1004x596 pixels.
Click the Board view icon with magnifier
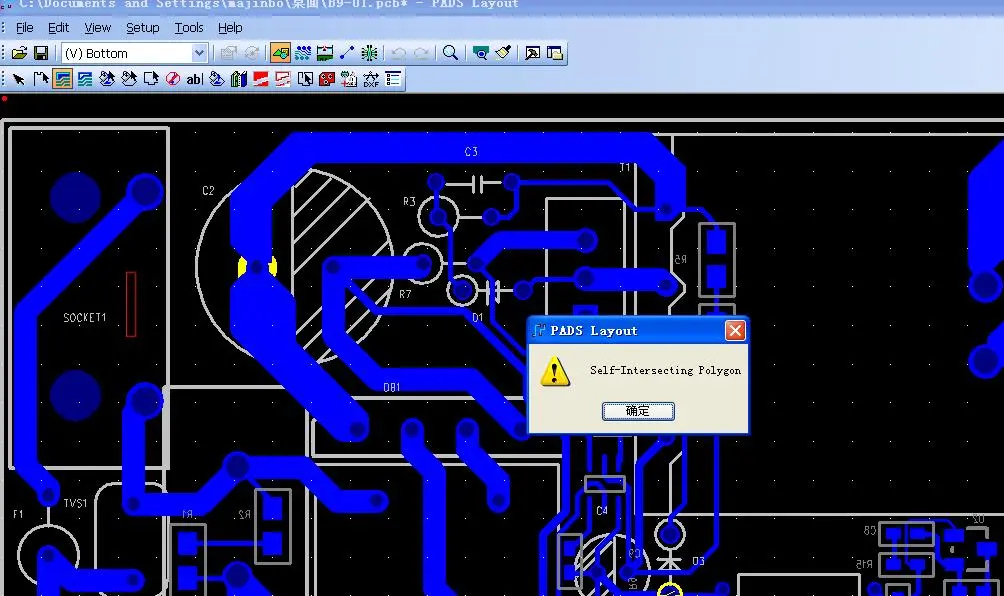pyautogui.click(x=480, y=53)
